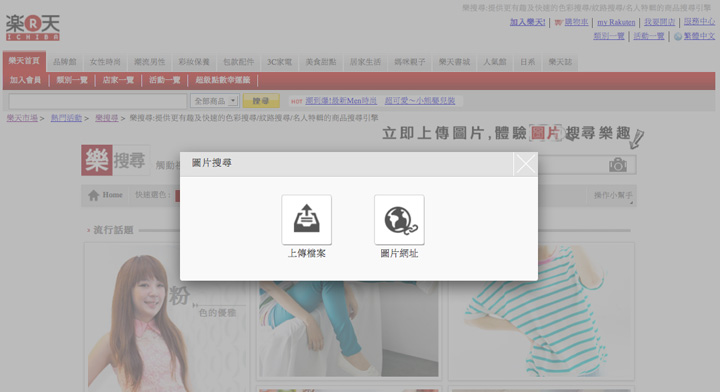Click the shopping cart icon

(558, 22)
